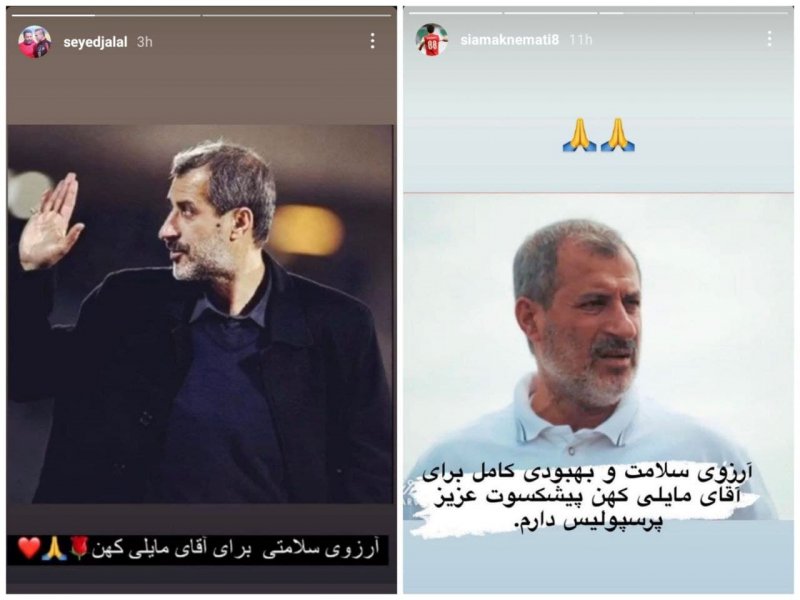This screenshot has height=600, width=800.
Task: Select the right praying hands emoji in siamaknemati8's story
Action: pos(617,134)
